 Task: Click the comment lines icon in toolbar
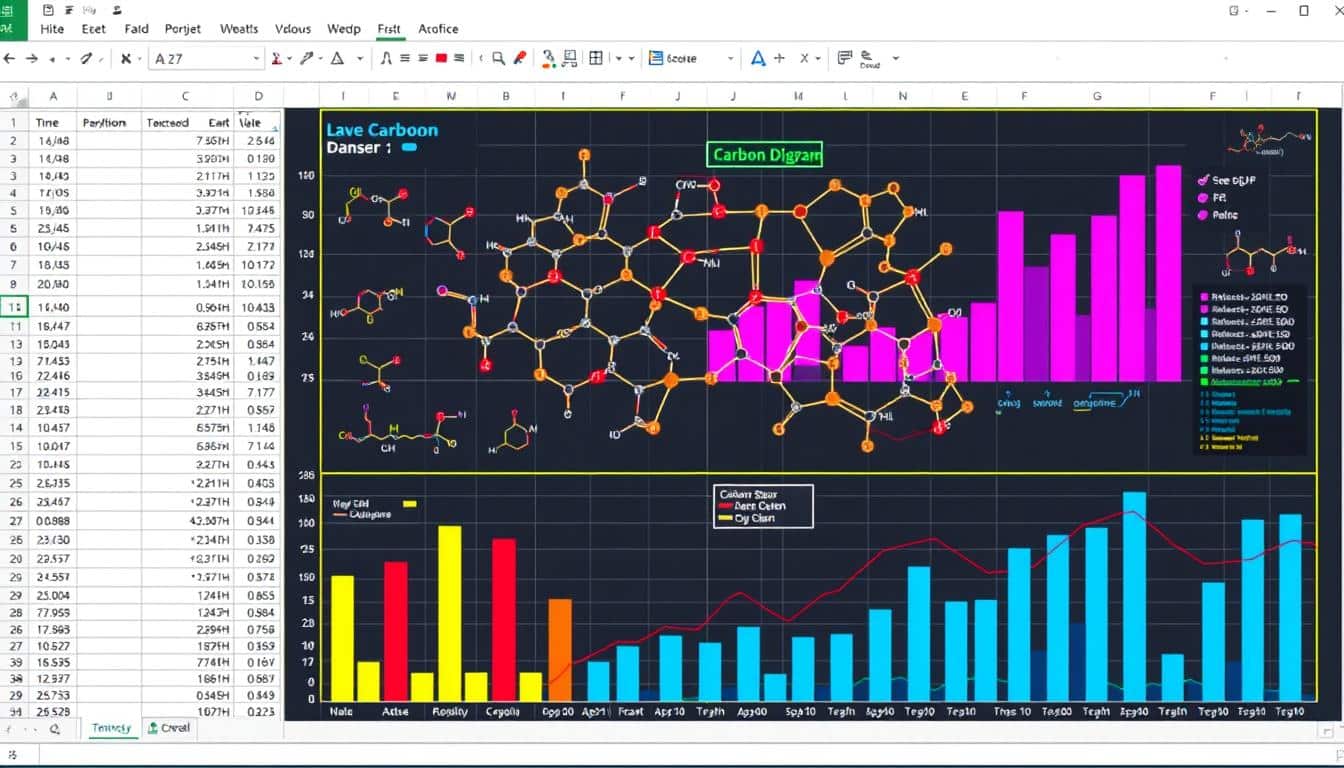[x=844, y=58]
